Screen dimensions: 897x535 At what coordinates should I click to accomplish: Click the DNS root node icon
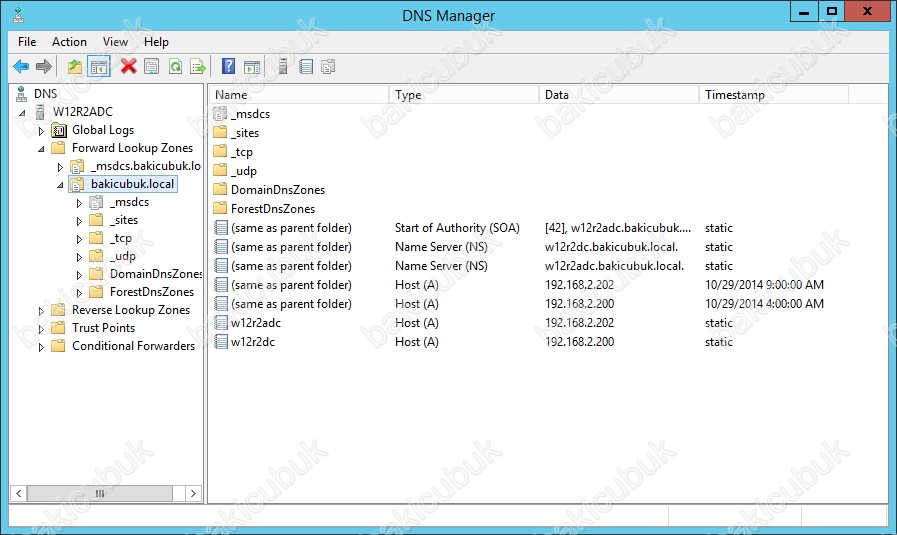point(22,93)
